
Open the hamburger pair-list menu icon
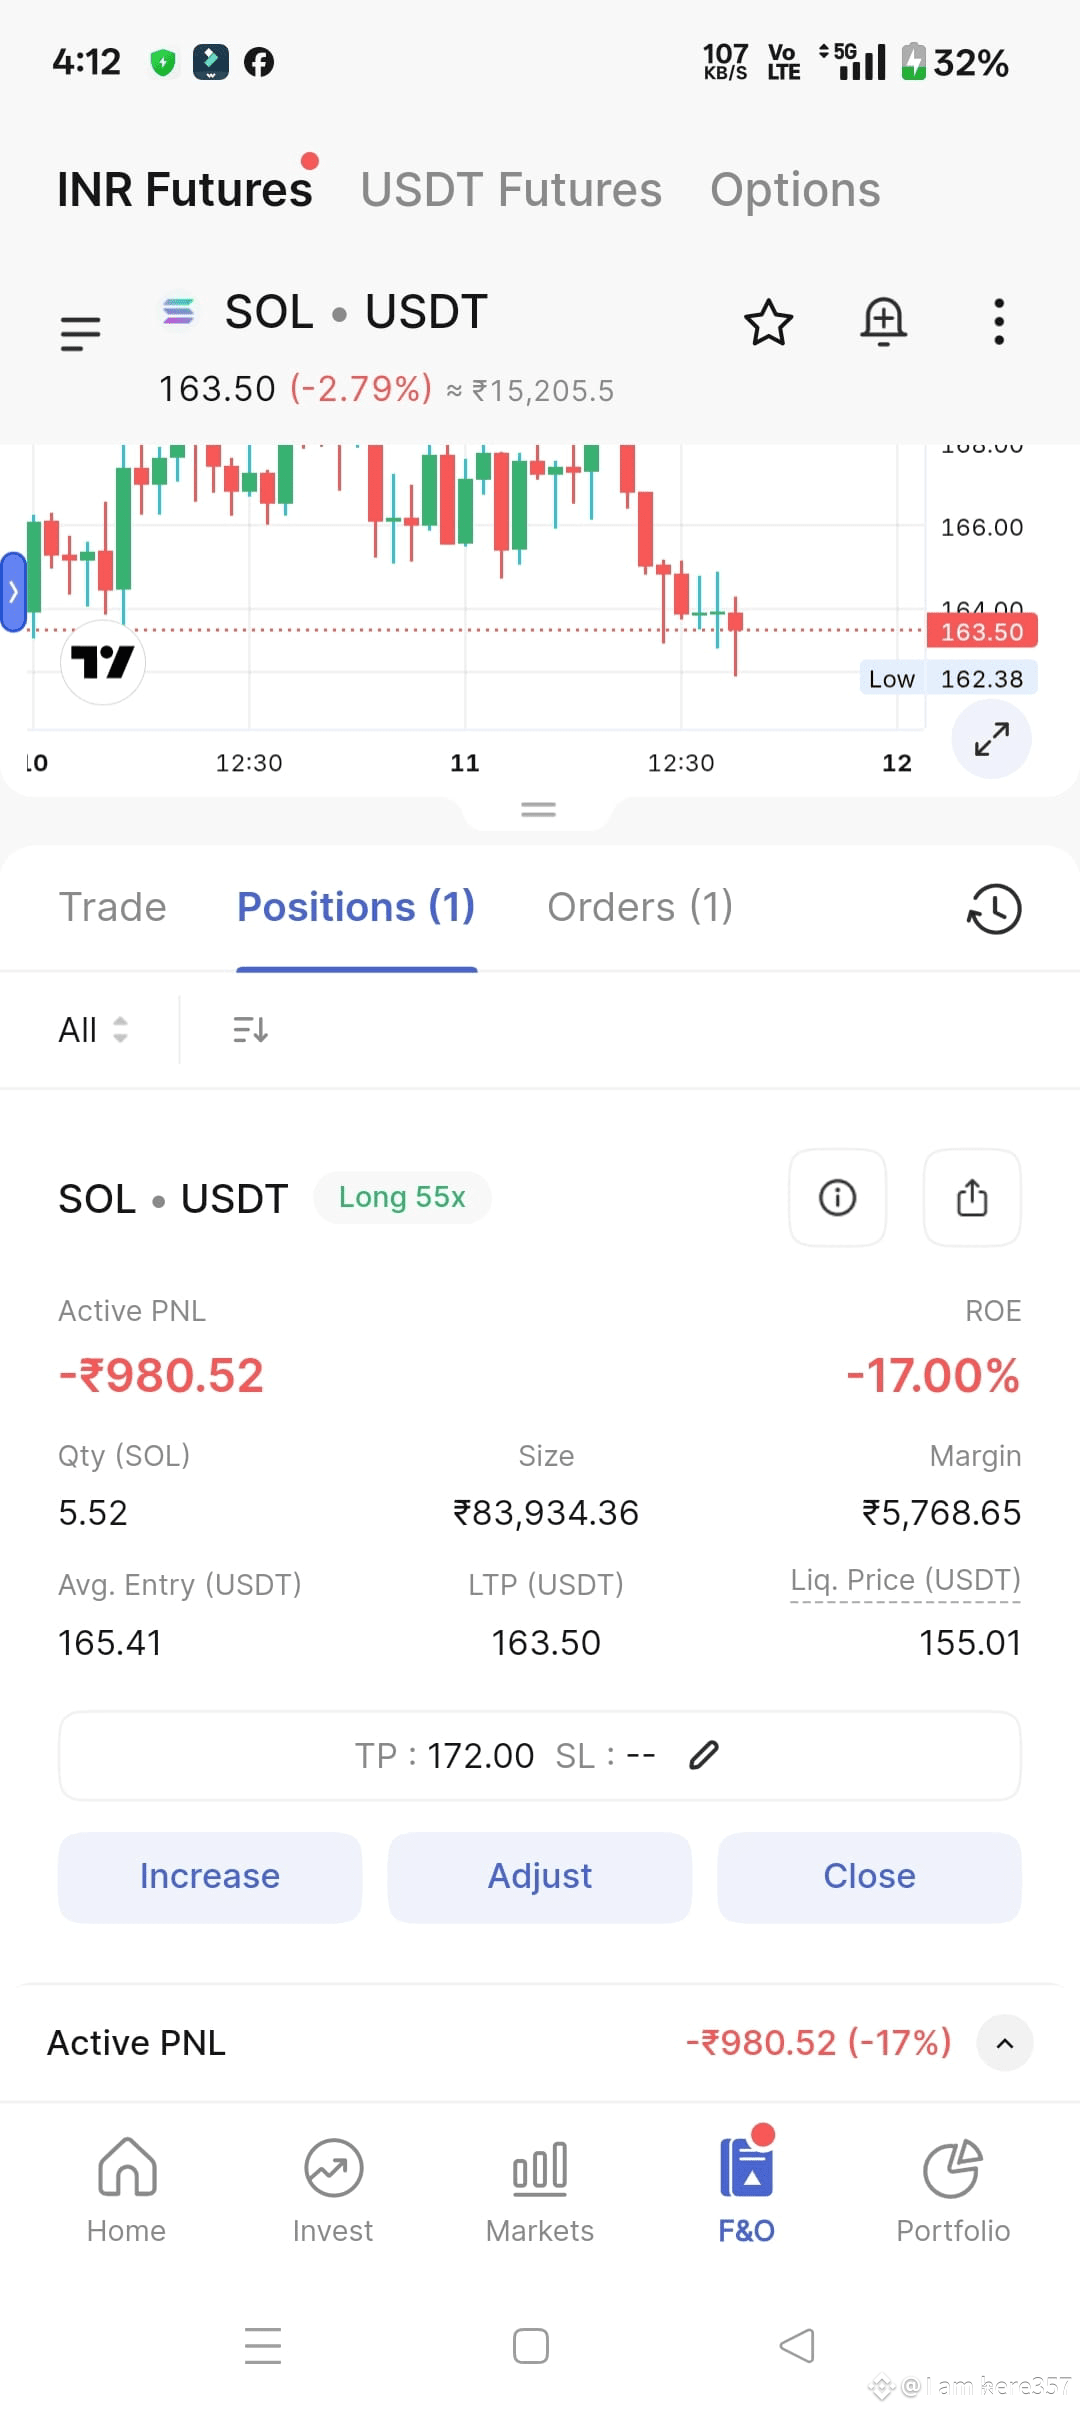pos(80,333)
